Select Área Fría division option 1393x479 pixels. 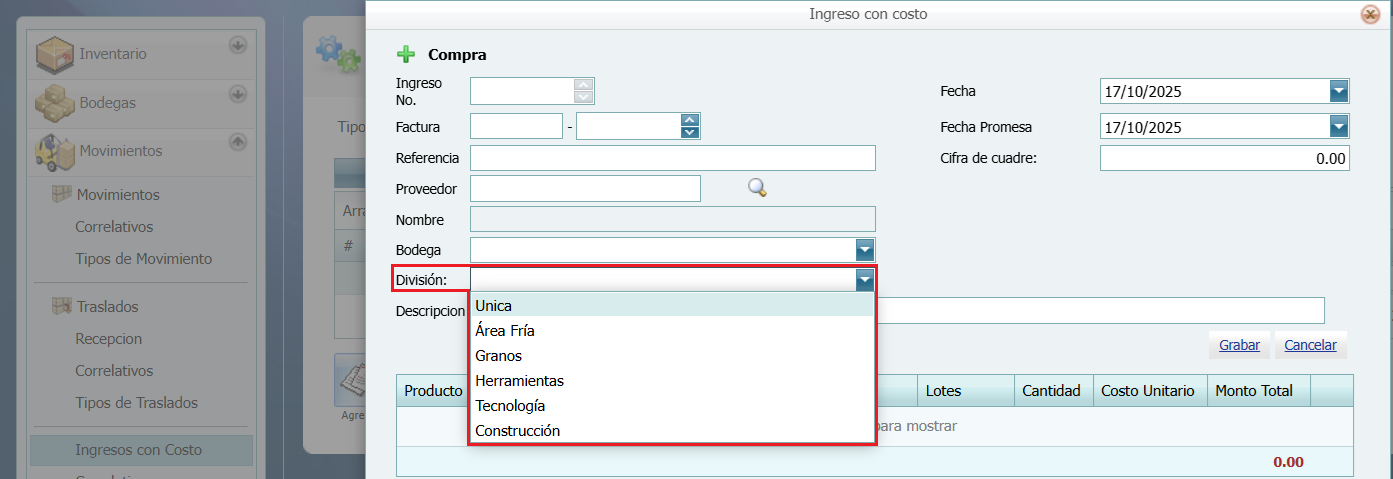tap(671, 331)
